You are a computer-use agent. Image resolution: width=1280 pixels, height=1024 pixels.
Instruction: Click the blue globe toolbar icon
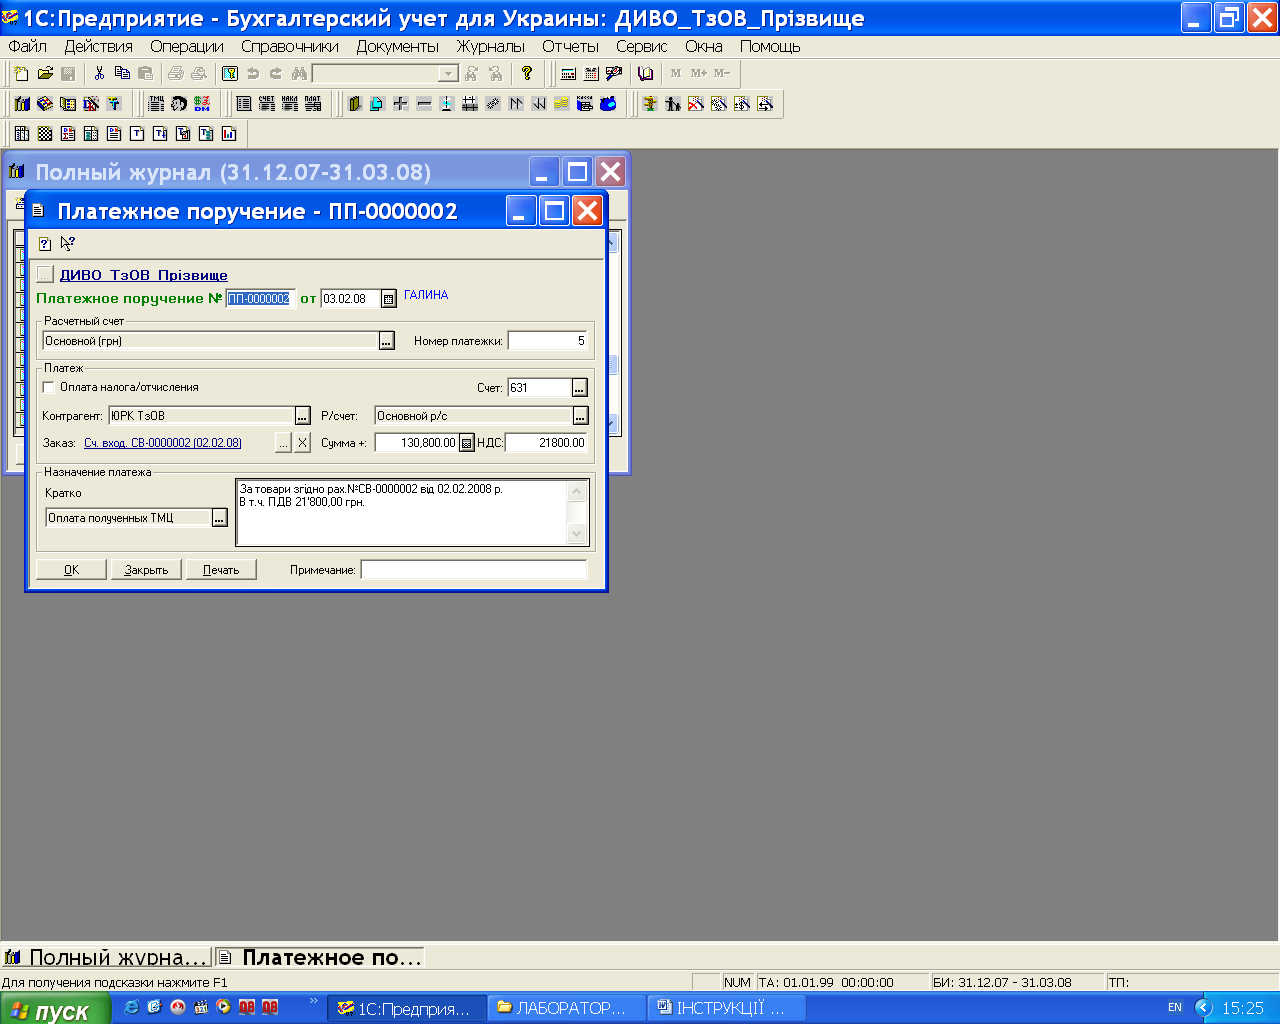608,103
